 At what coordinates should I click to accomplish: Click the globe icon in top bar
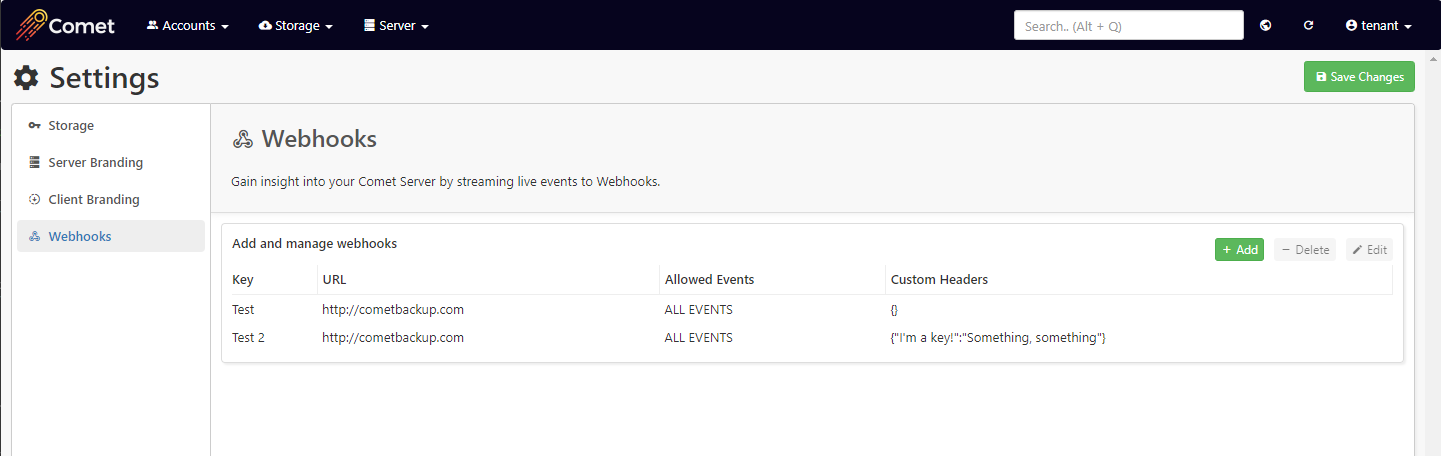coord(1265,25)
